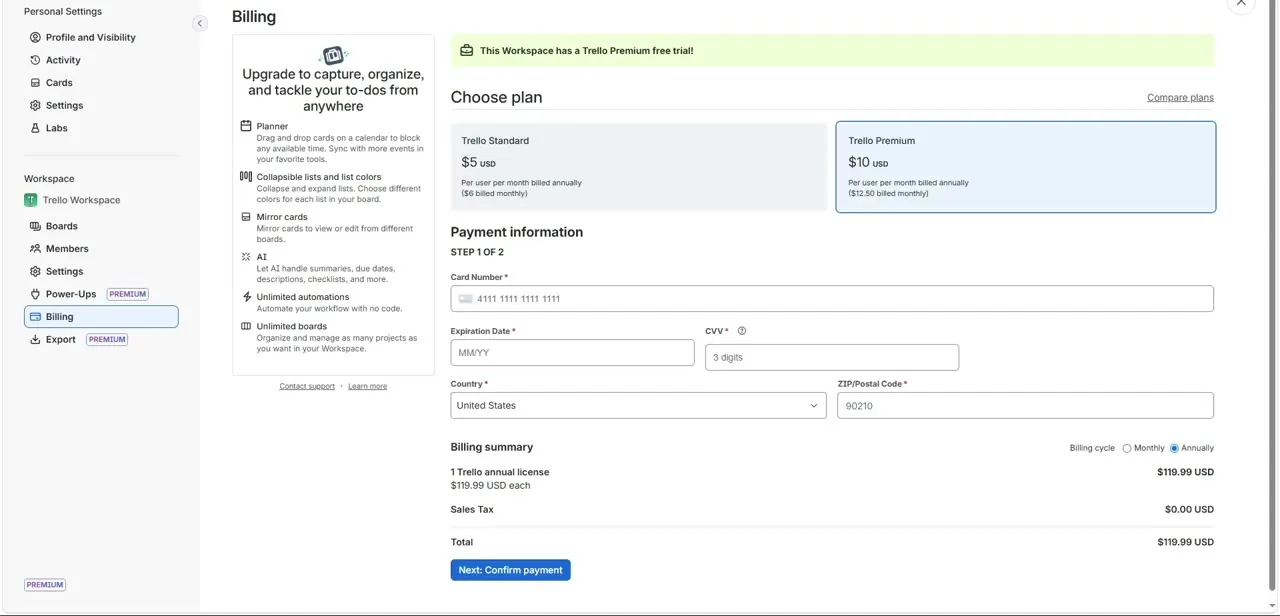The width and height of the screenshot is (1280, 616).
Task: Focus the Expiration Date field
Action: 572,352
